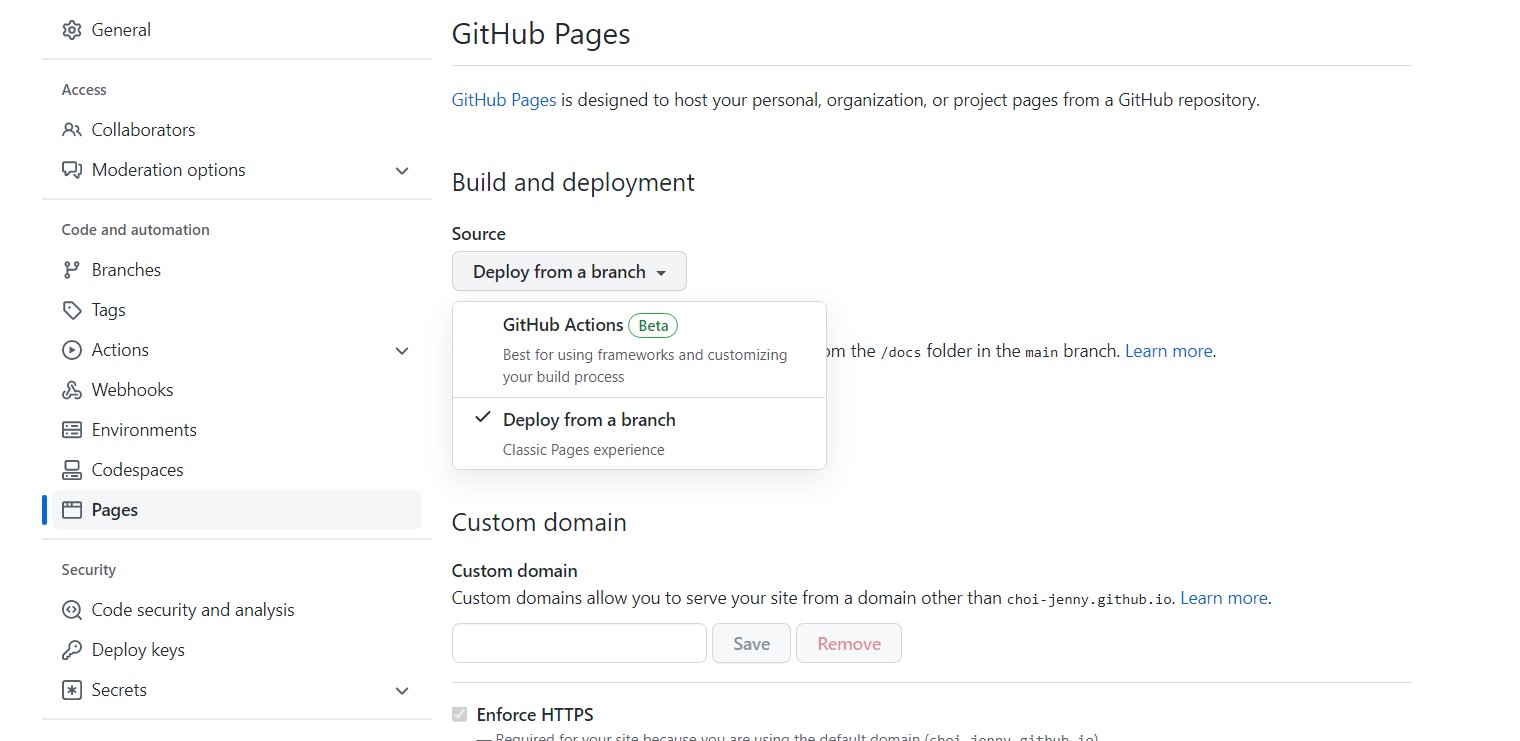Click the key icon beside Deploy keys
Screen dimensions: 1520x741
click(x=71, y=650)
